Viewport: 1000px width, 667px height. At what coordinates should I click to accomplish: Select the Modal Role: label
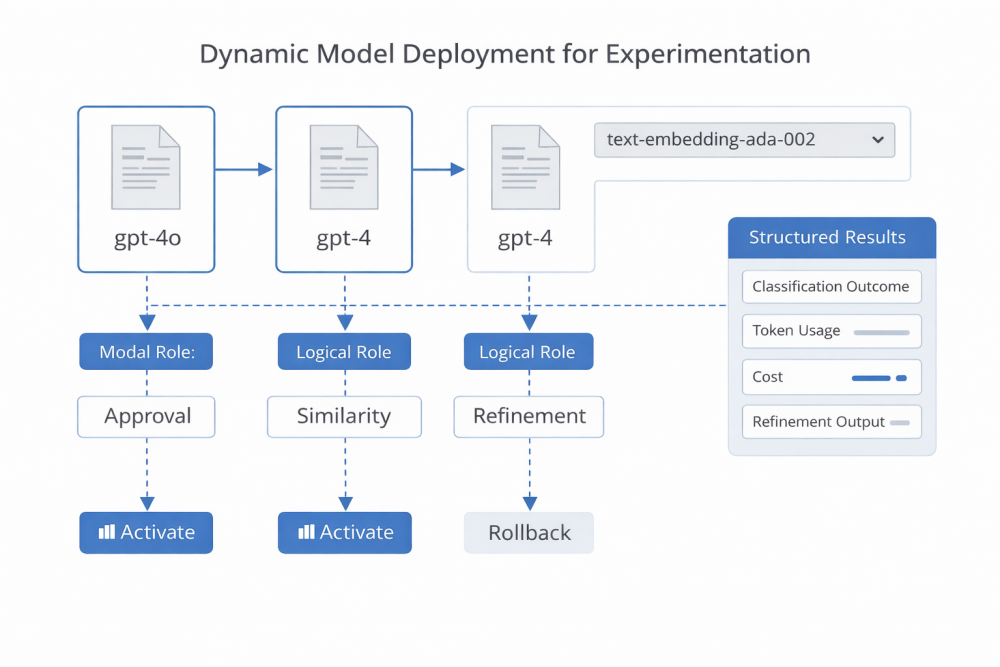tap(146, 351)
